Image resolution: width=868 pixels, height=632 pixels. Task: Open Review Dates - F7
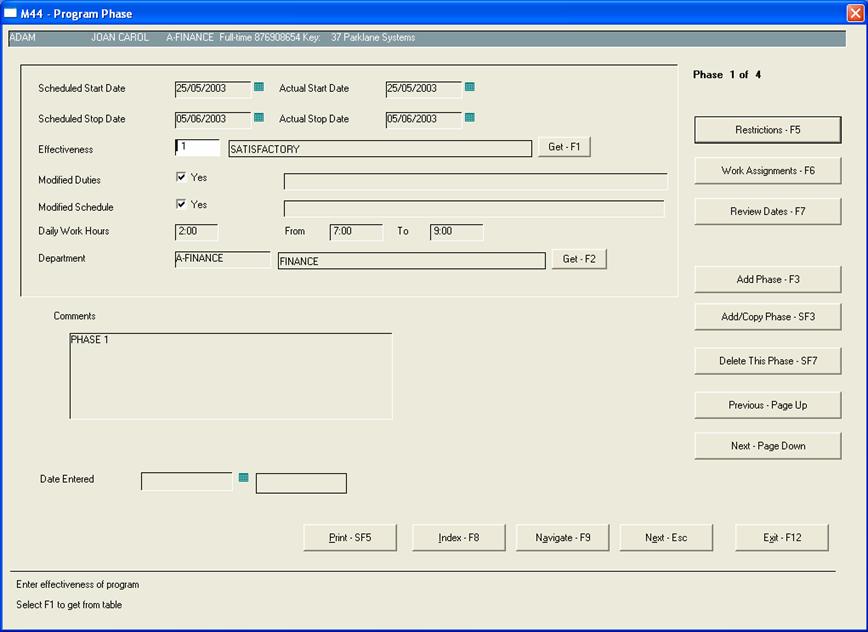(768, 211)
